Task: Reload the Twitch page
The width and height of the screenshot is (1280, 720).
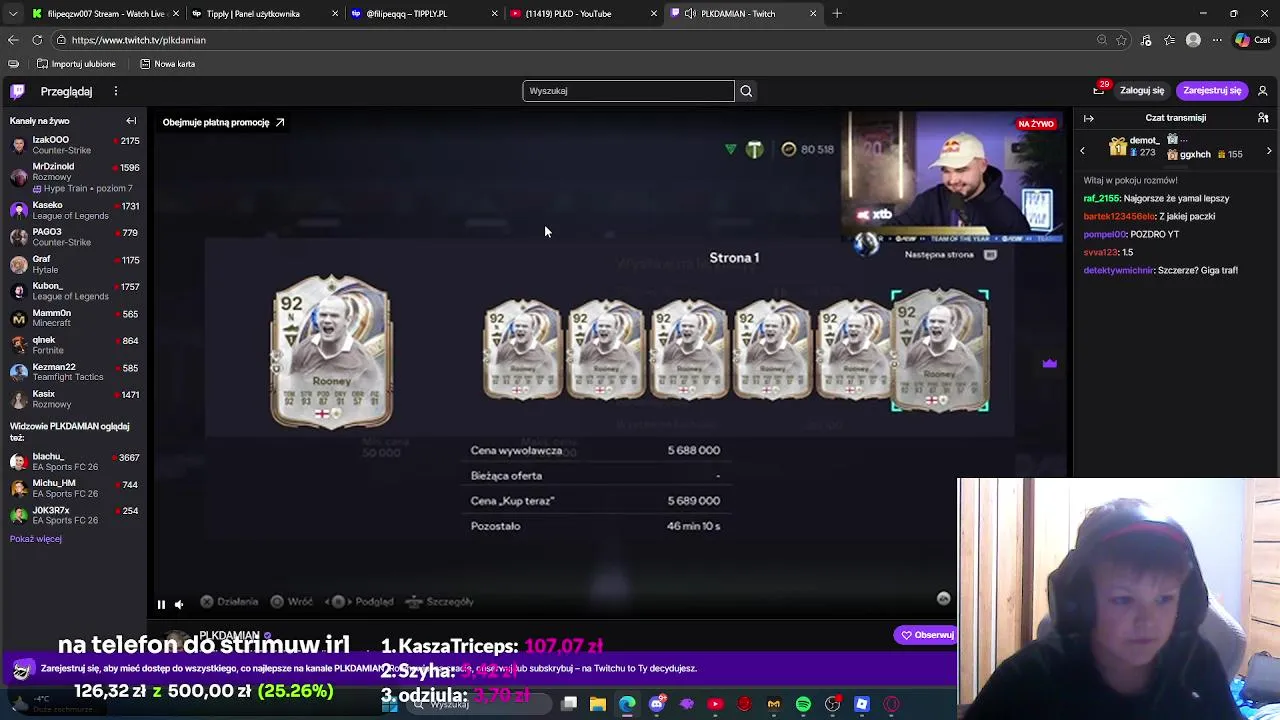Action: [37, 40]
